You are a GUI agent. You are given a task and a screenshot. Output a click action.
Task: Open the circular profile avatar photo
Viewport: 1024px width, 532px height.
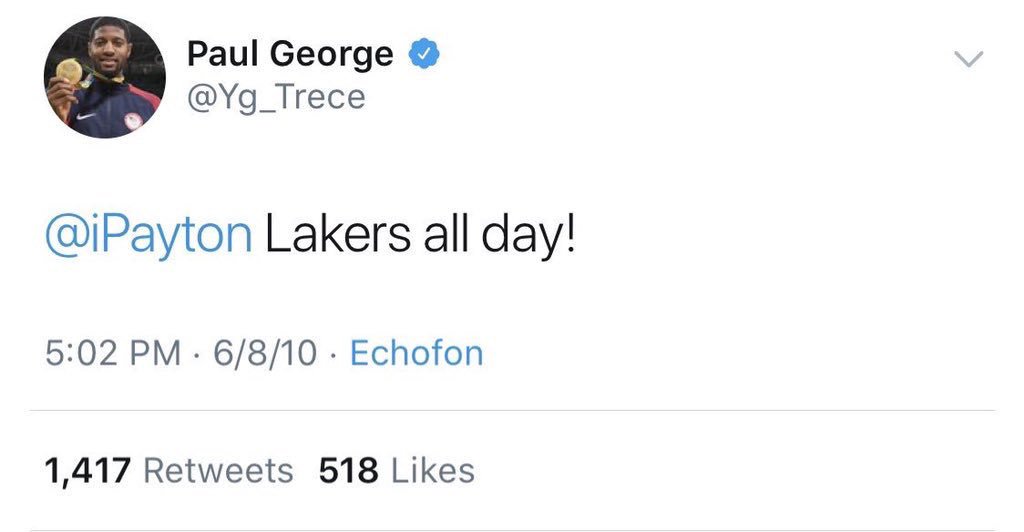(104, 77)
